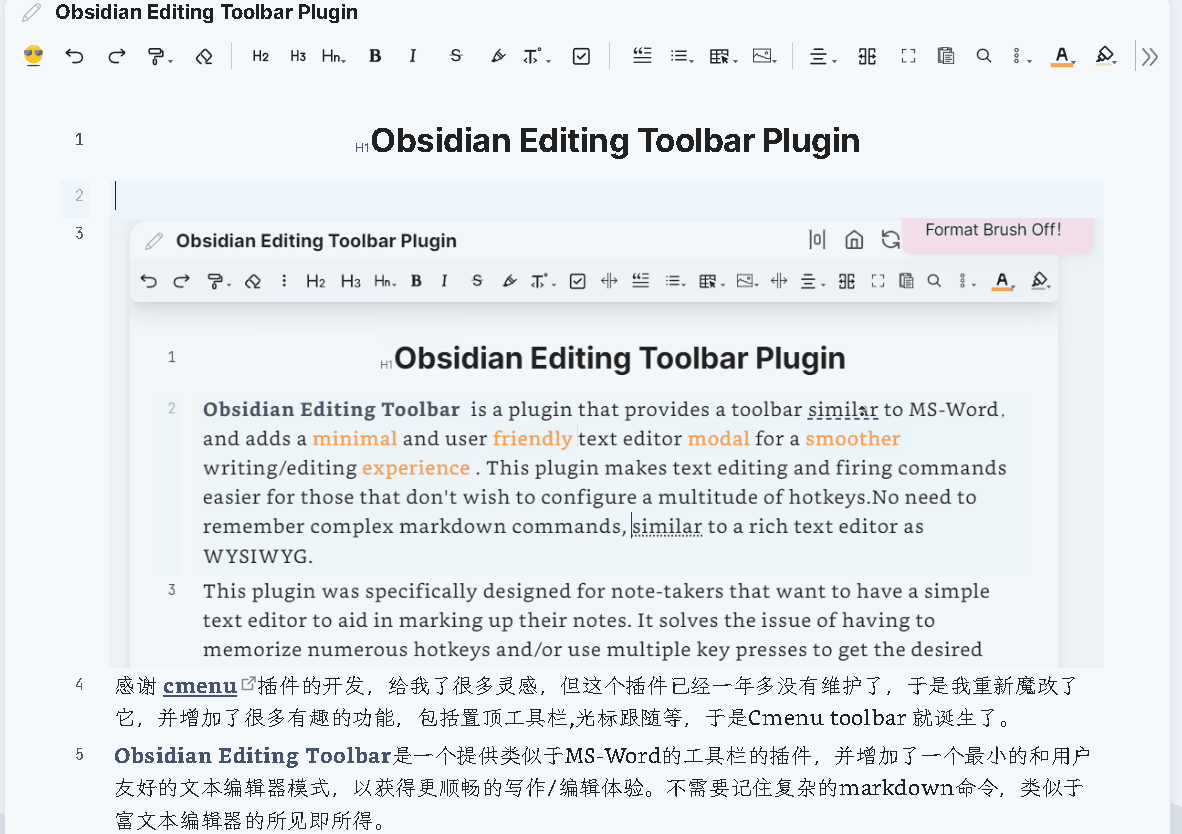The height and width of the screenshot is (834, 1182).
Task: Click embedded pencil icon beside inner title
Action: (154, 241)
